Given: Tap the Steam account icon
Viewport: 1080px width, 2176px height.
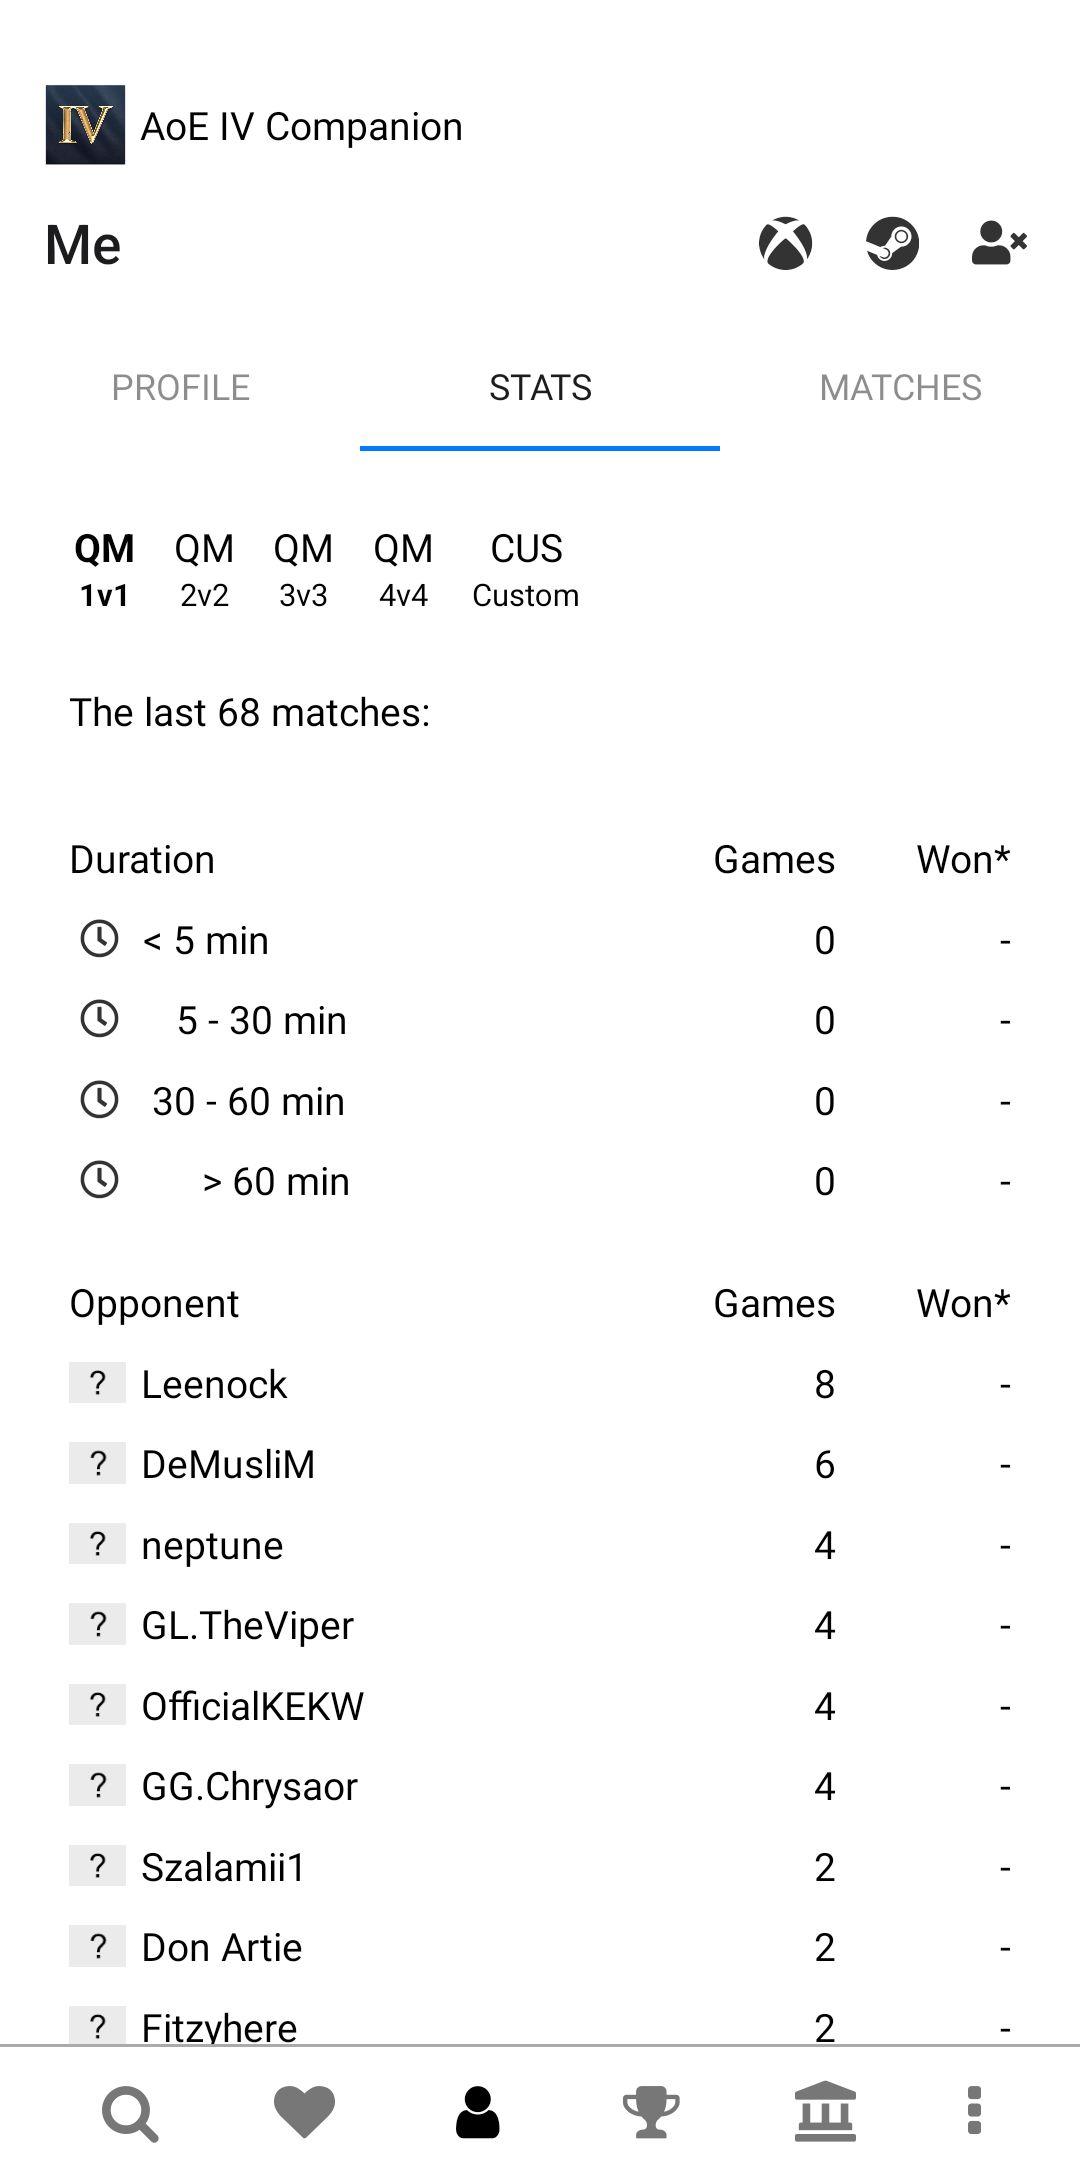Looking at the screenshot, I should coord(892,244).
